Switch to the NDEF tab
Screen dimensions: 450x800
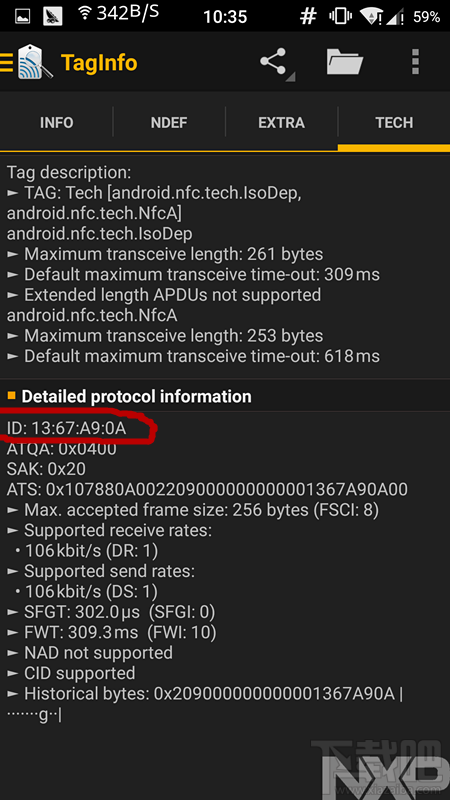[169, 123]
